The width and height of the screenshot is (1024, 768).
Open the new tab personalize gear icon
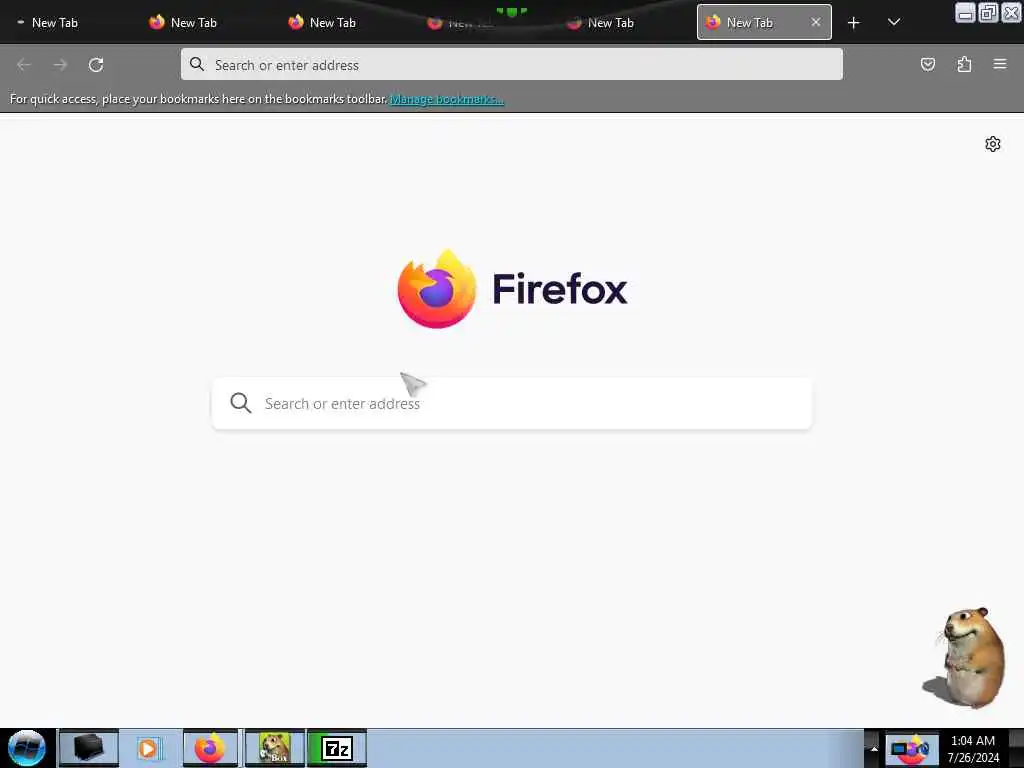coord(993,144)
